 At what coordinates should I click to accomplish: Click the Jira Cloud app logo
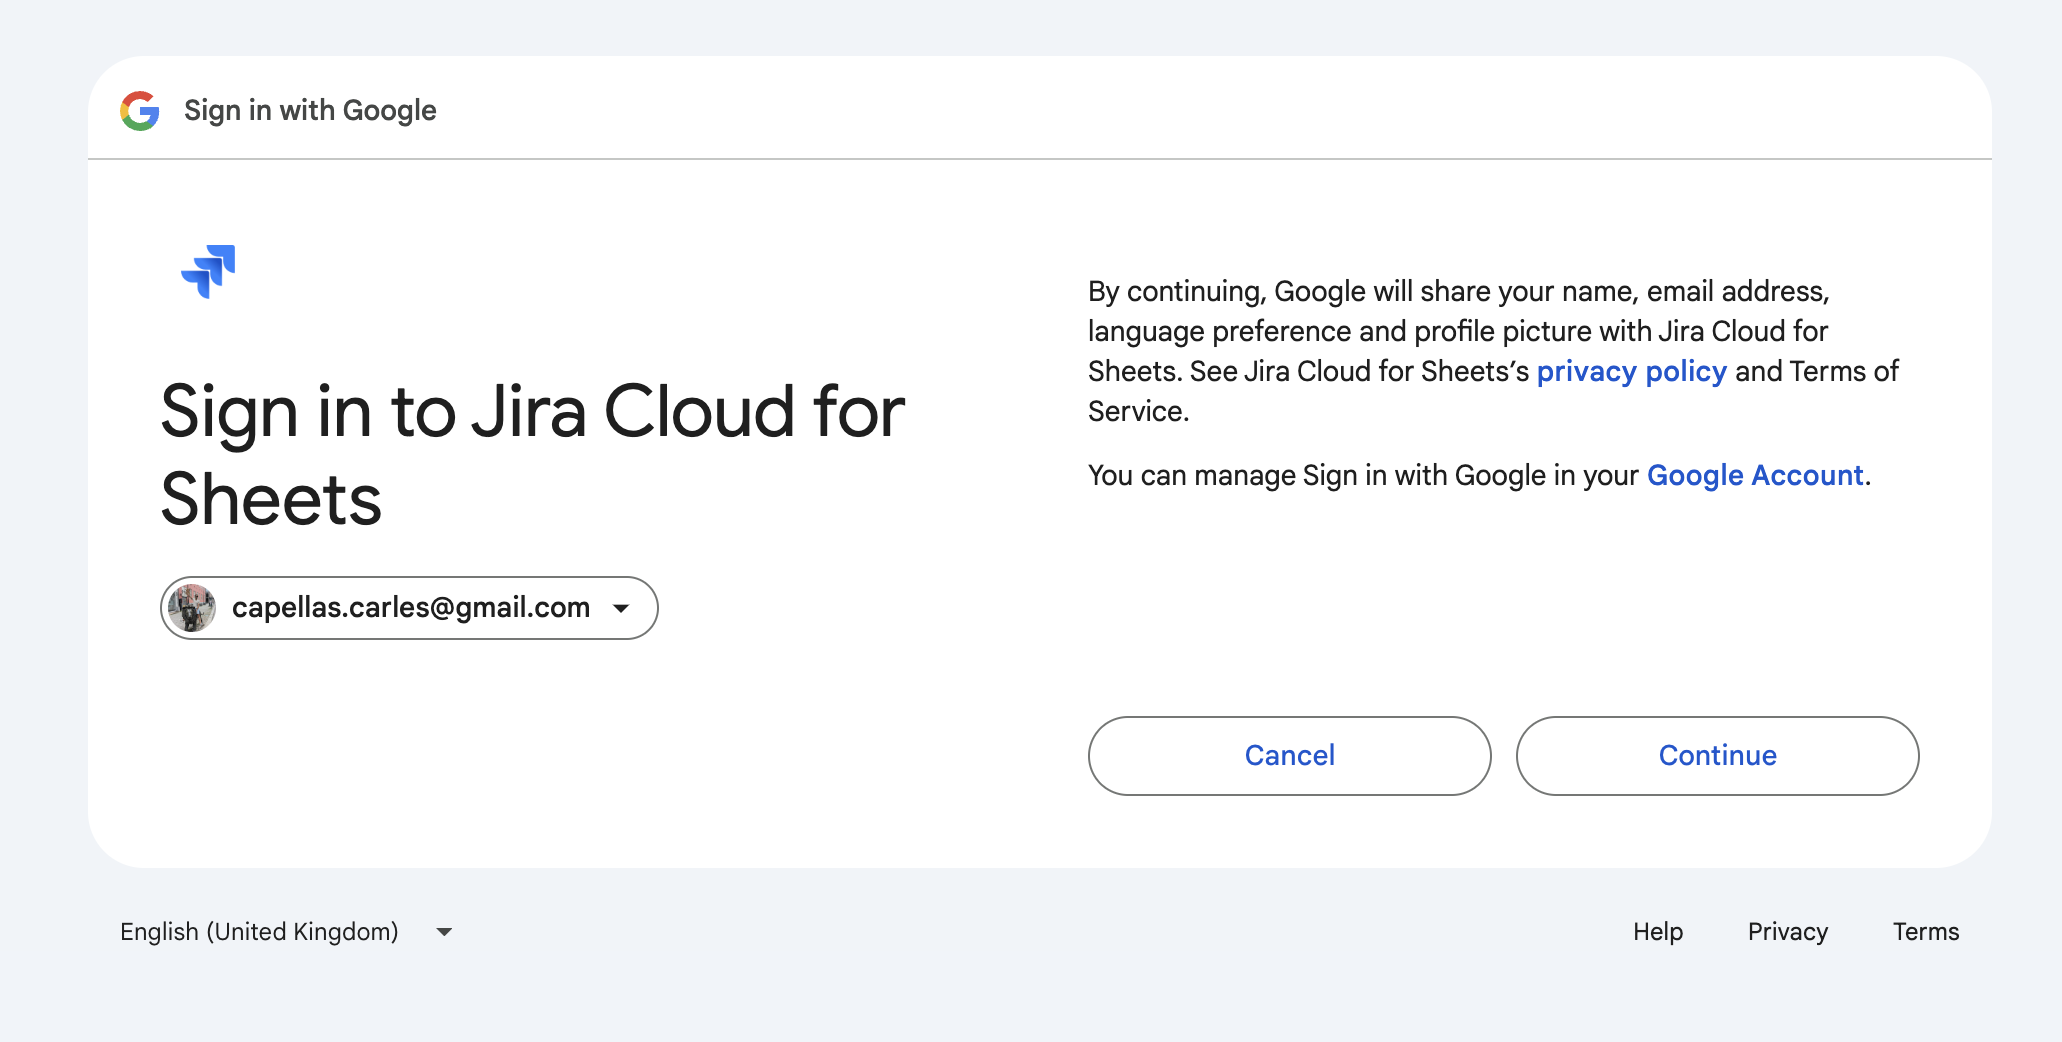(x=208, y=271)
